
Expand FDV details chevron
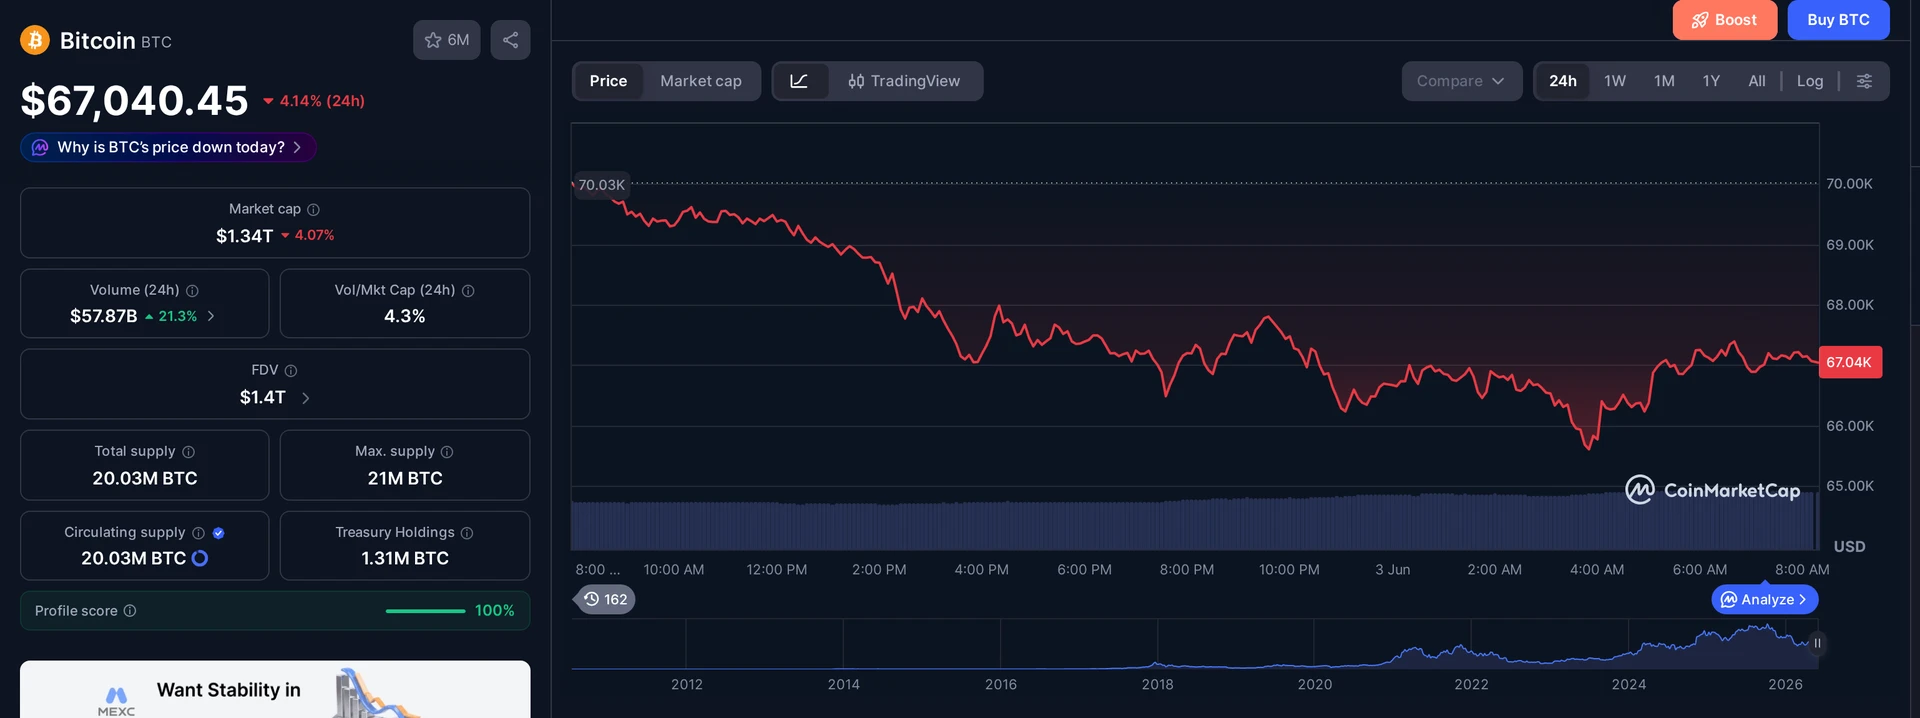click(x=305, y=398)
